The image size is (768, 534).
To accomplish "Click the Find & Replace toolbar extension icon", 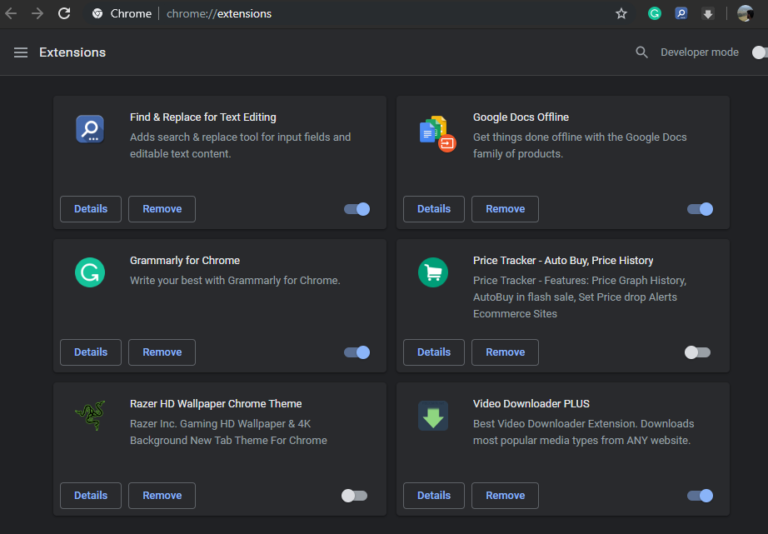I will point(681,14).
